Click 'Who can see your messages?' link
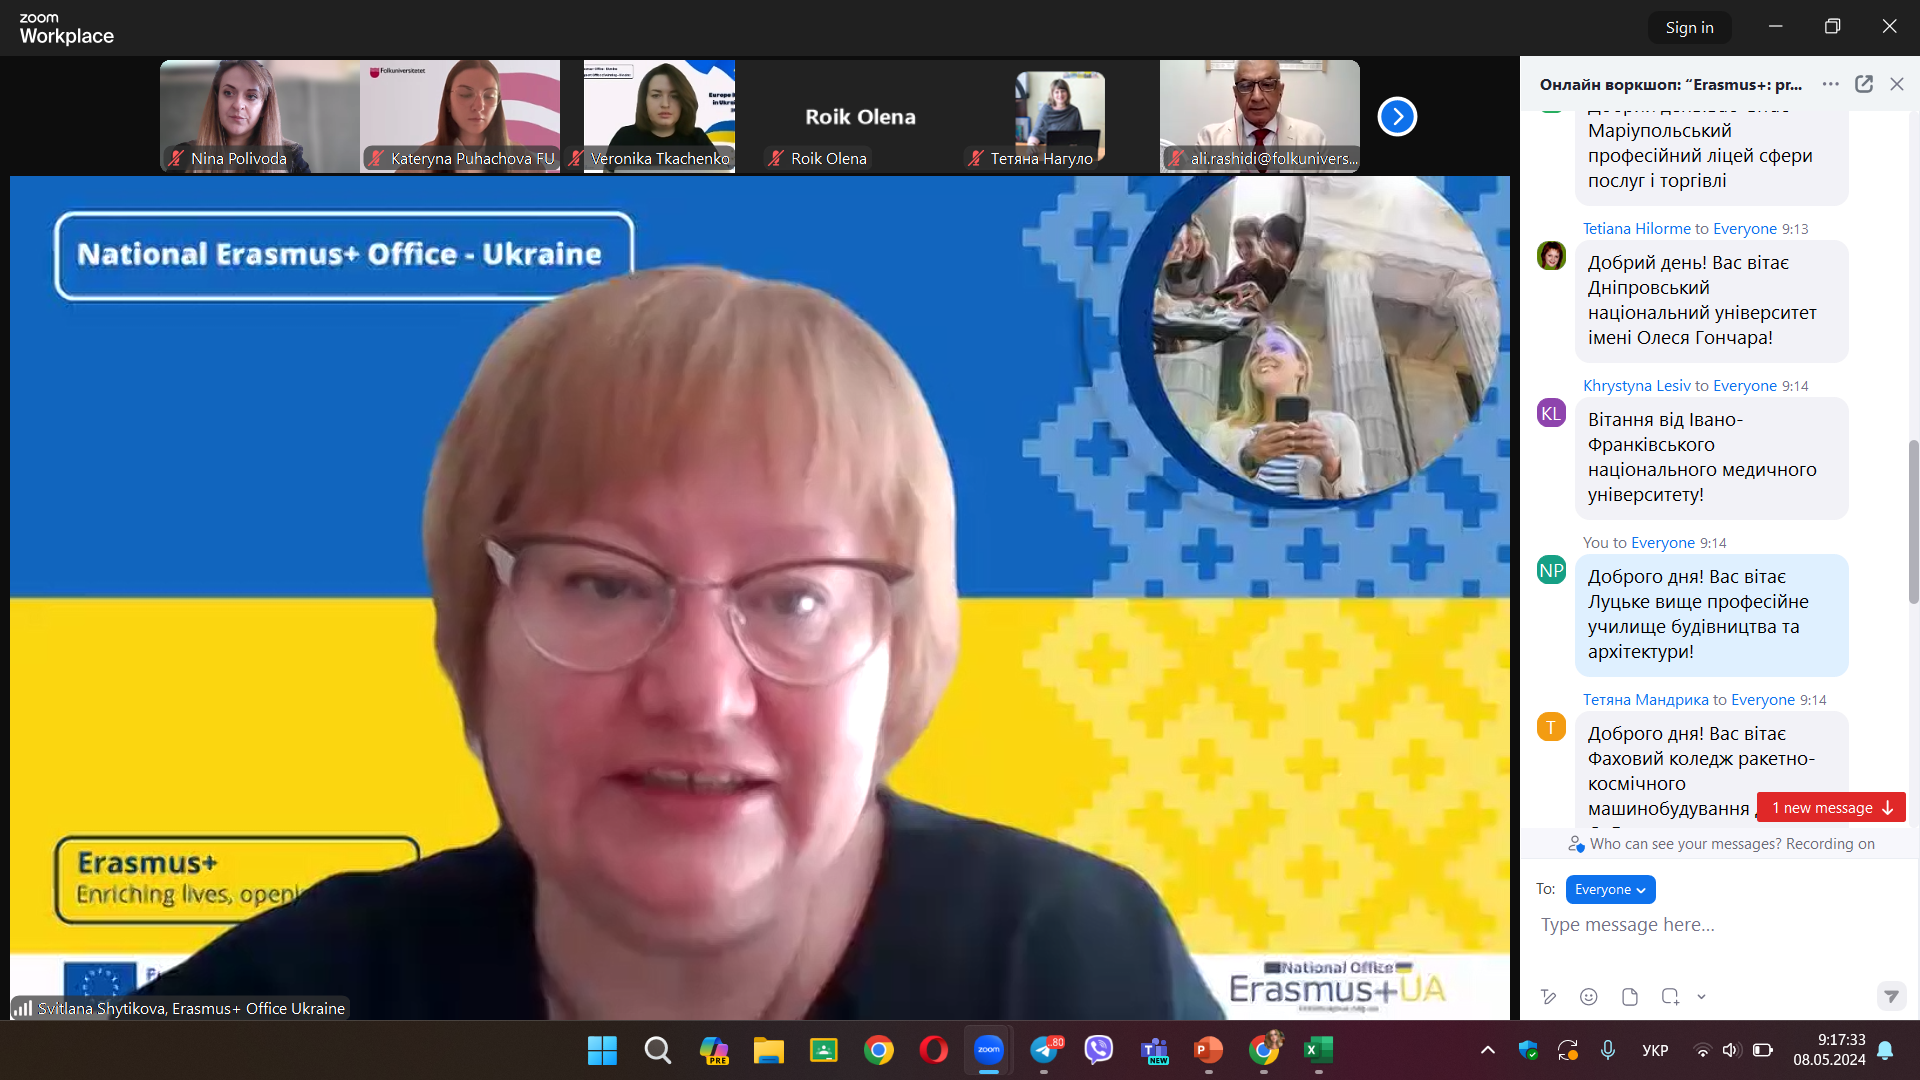 (1685, 844)
